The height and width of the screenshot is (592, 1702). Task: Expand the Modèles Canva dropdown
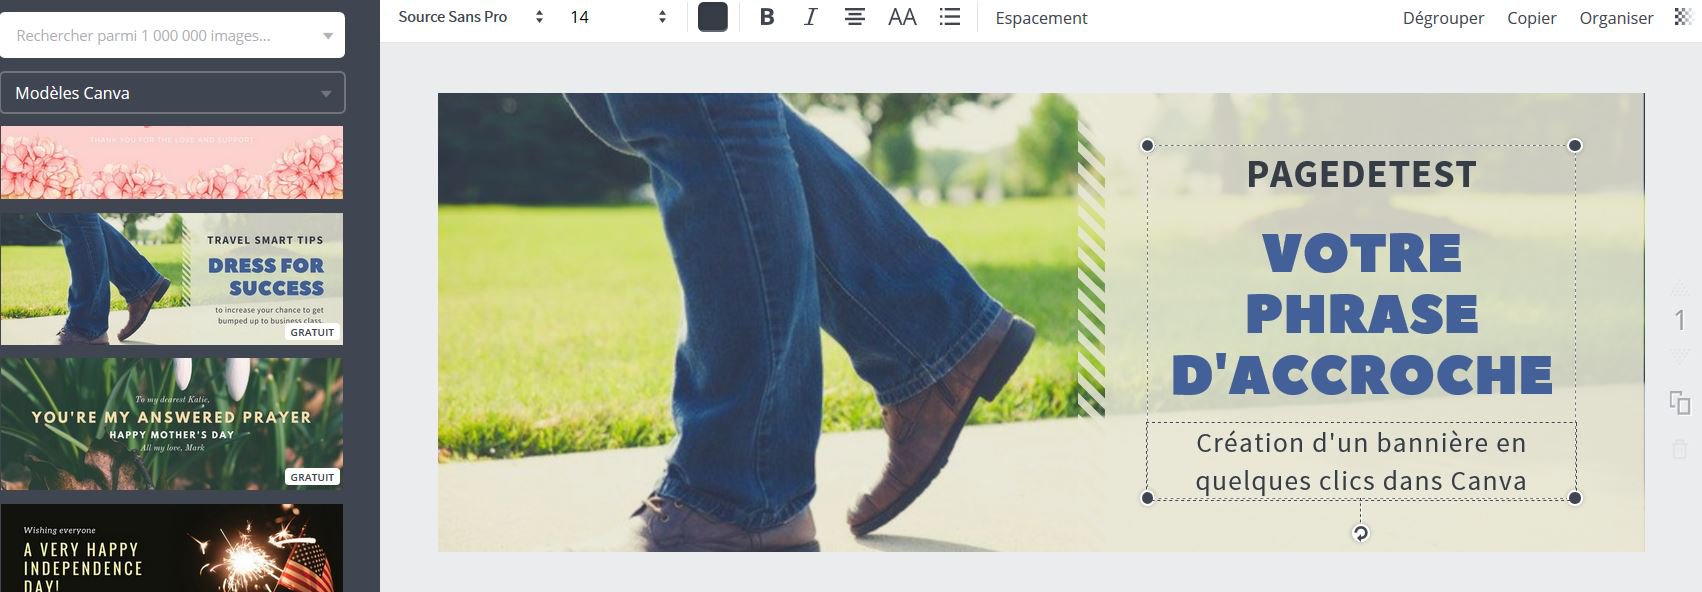(172, 93)
